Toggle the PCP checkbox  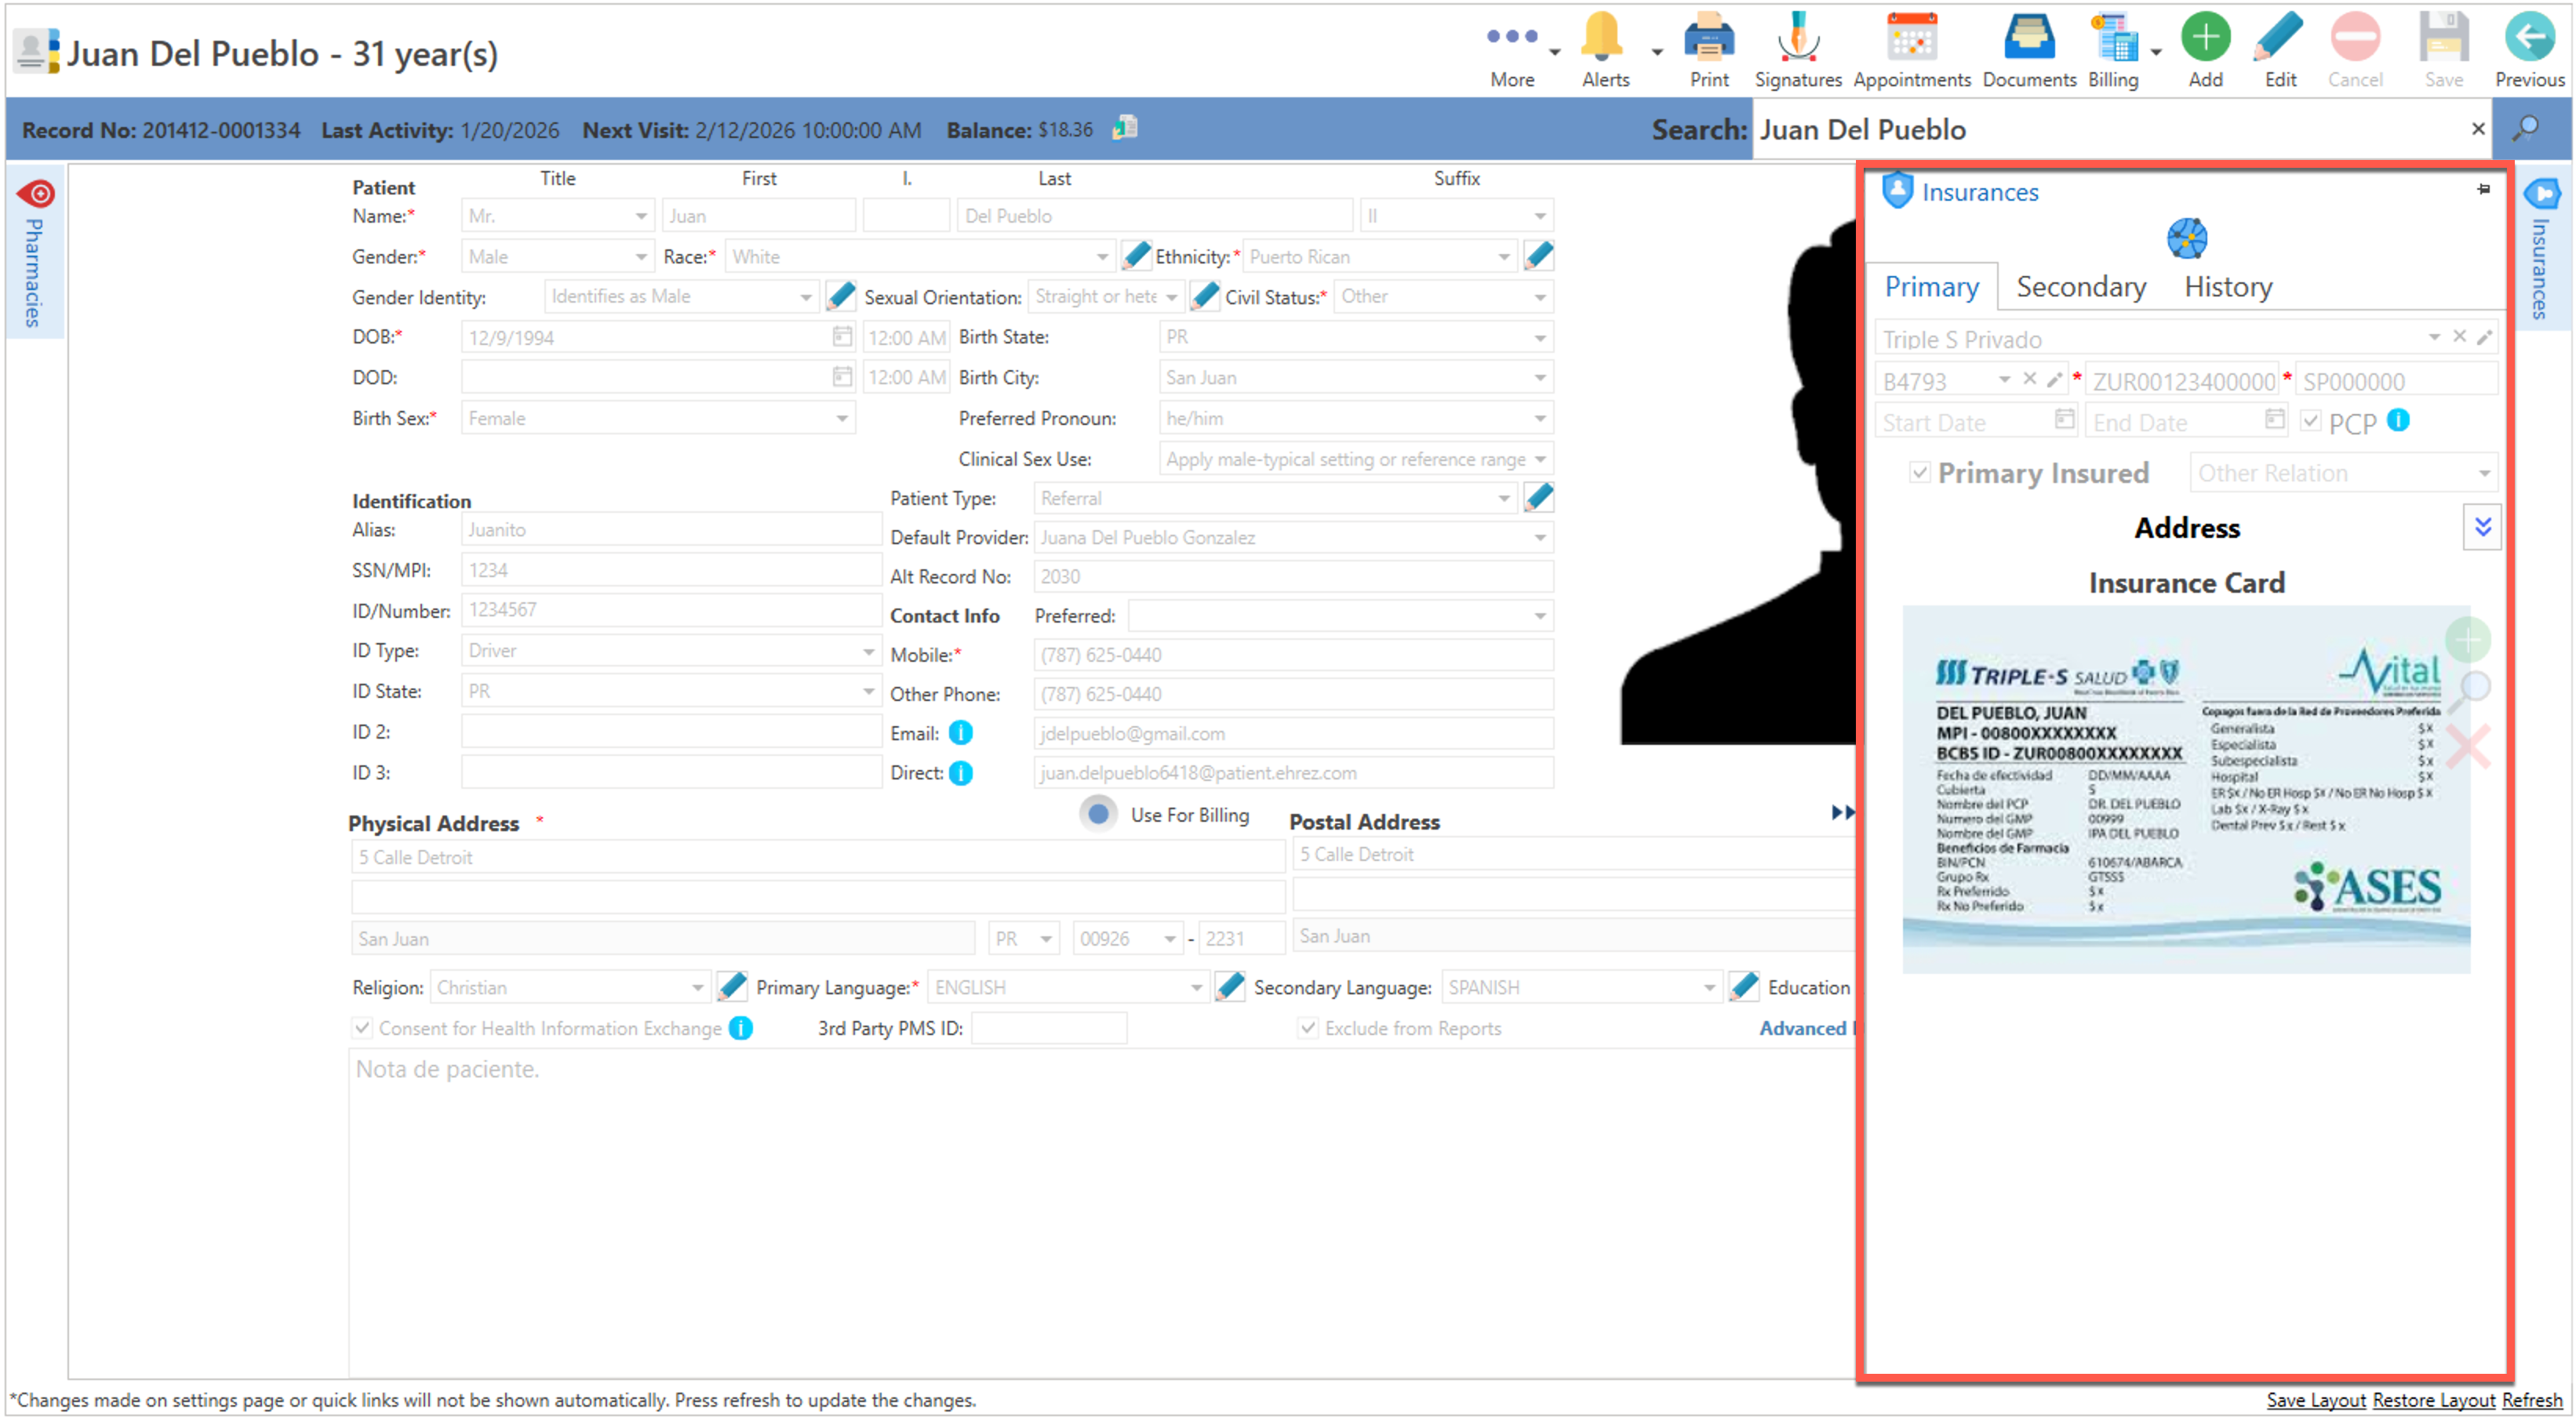click(x=2310, y=421)
